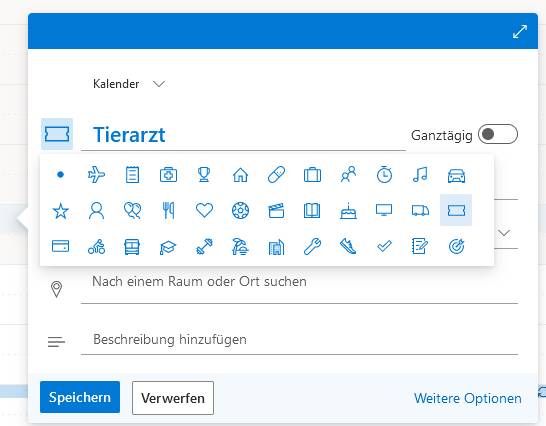This screenshot has width=546, height=426.
Task: Pick the wrench icon
Action: (x=312, y=247)
